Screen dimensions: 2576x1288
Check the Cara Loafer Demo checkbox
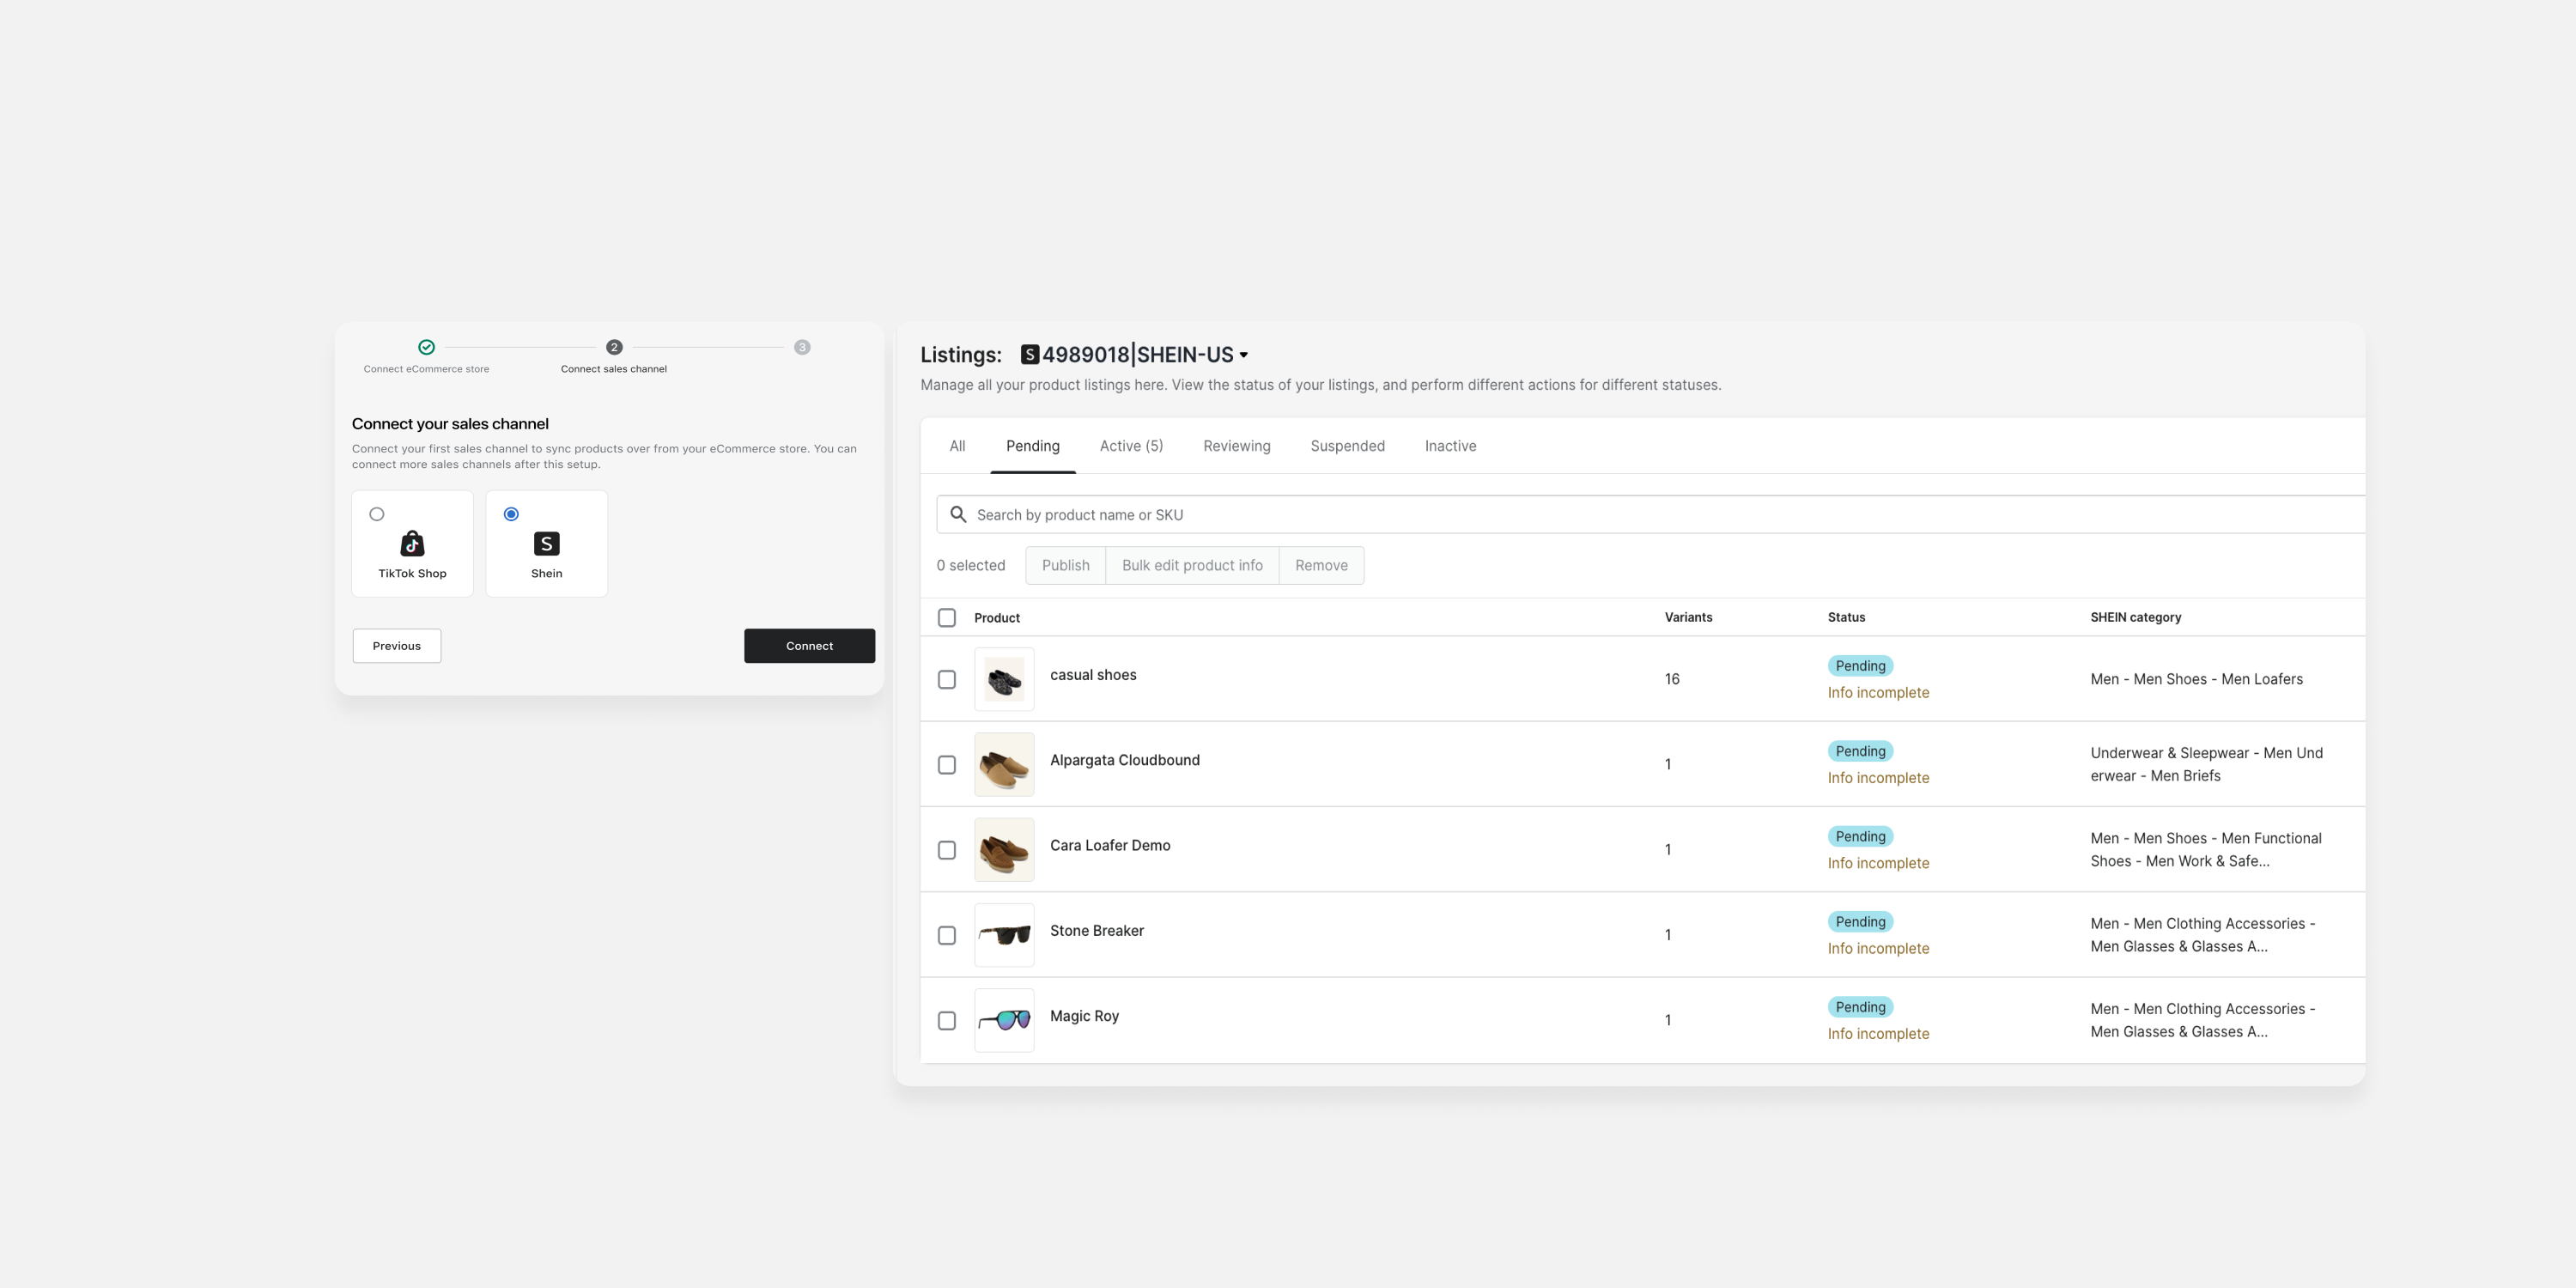[947, 850]
